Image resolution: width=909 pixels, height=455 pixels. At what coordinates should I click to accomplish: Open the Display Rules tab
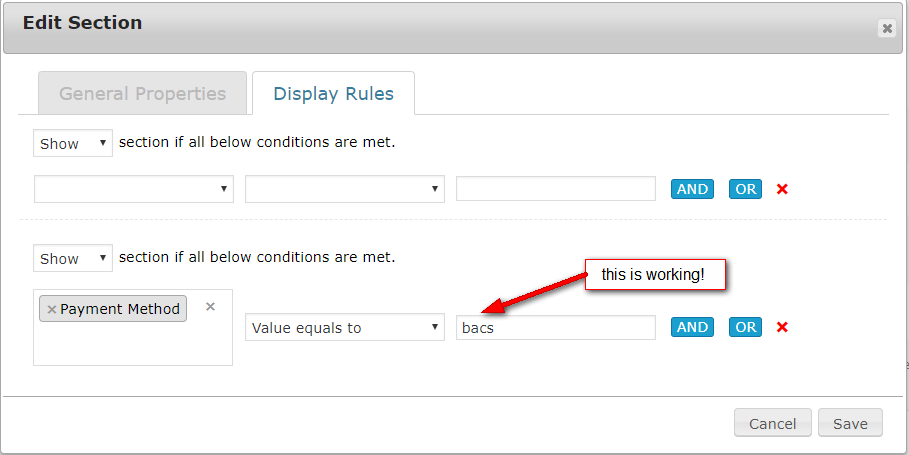(x=333, y=94)
